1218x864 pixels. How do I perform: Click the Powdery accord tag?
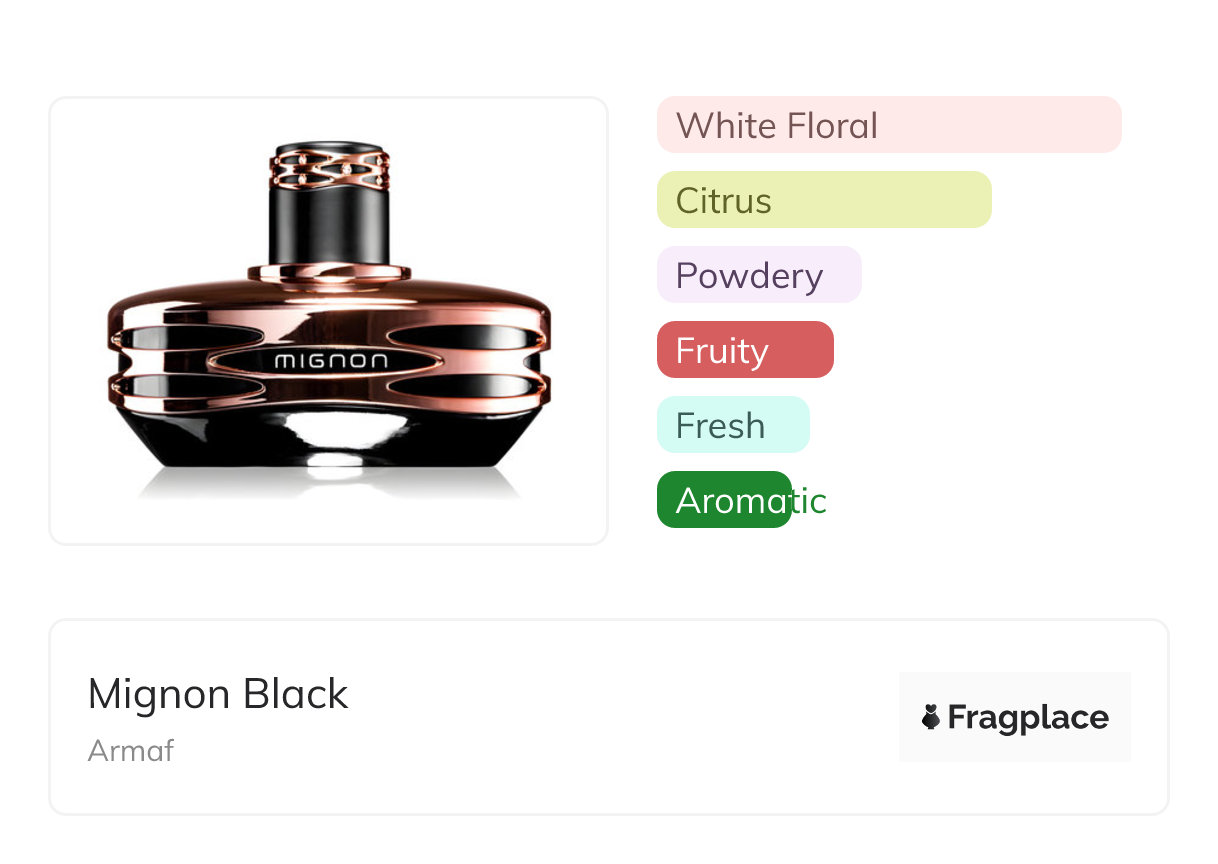click(758, 275)
